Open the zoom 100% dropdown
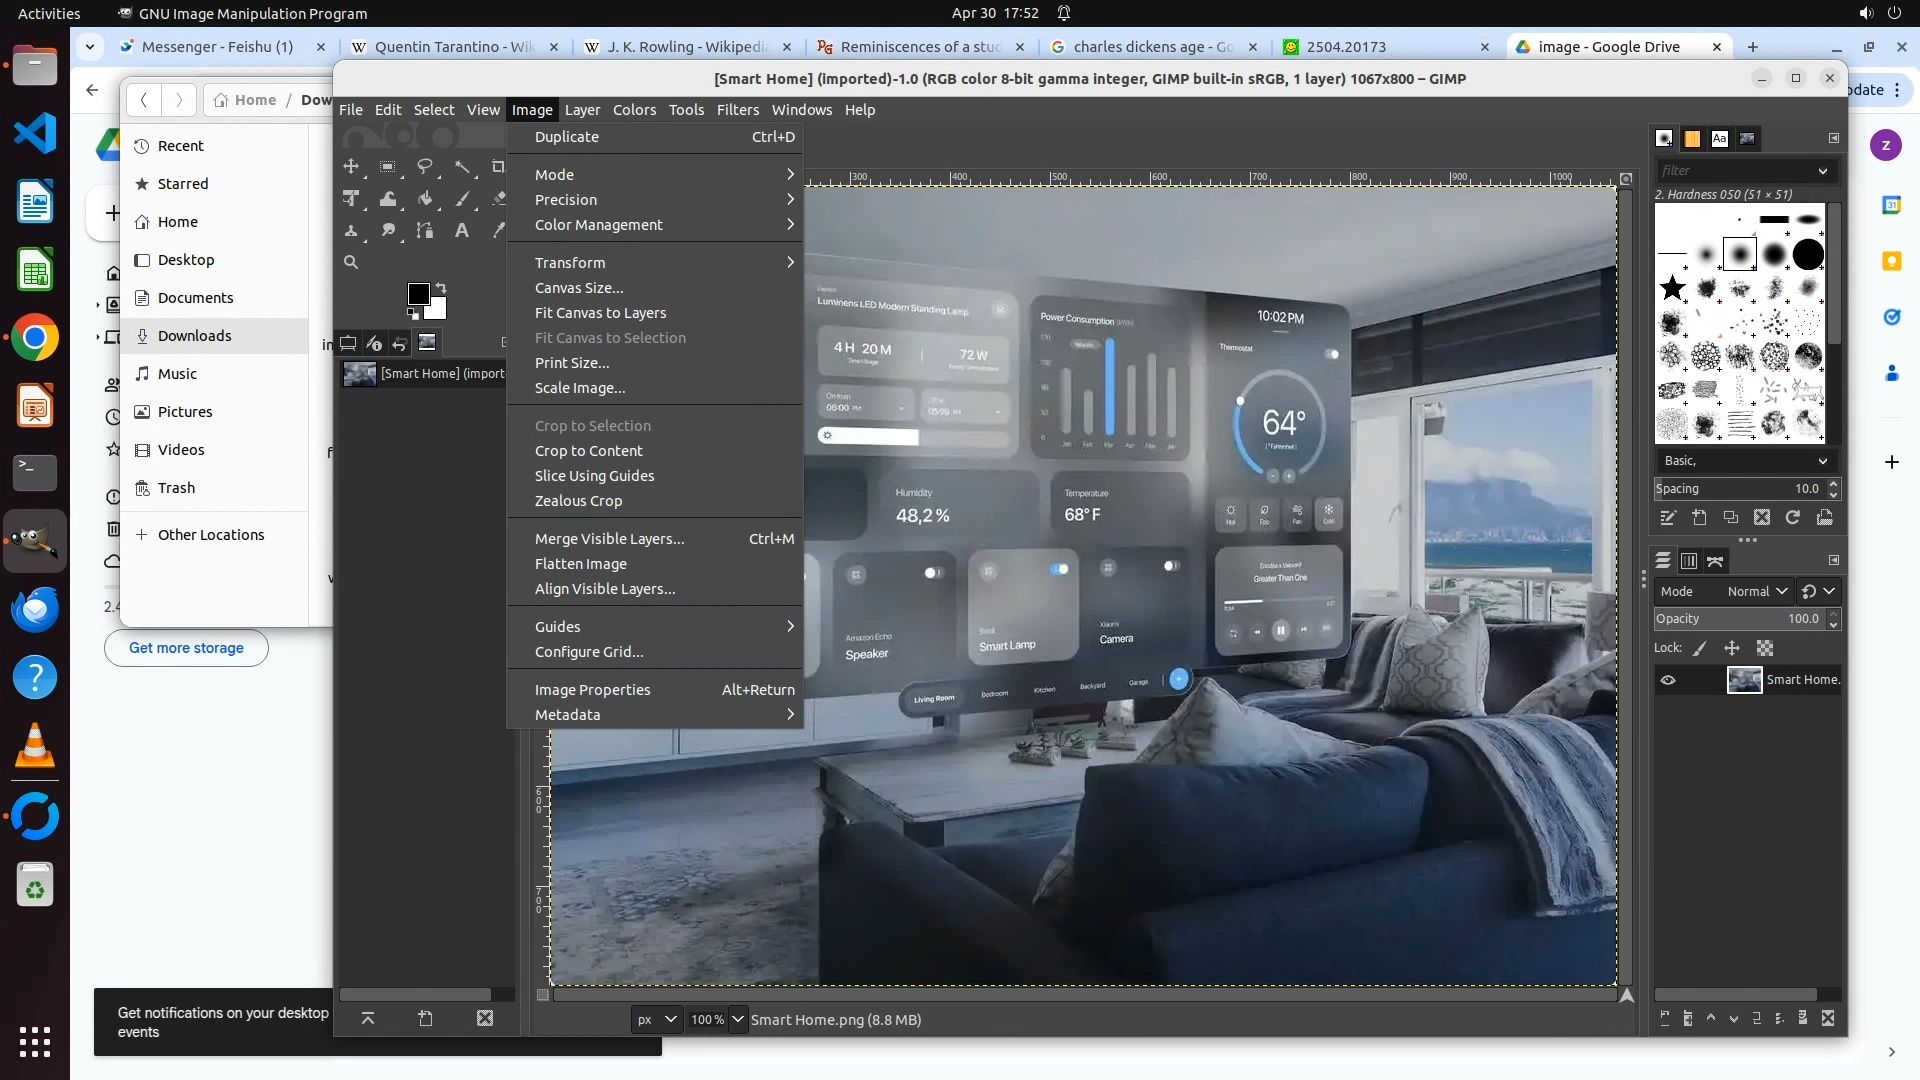The image size is (1920, 1080). 737,1019
